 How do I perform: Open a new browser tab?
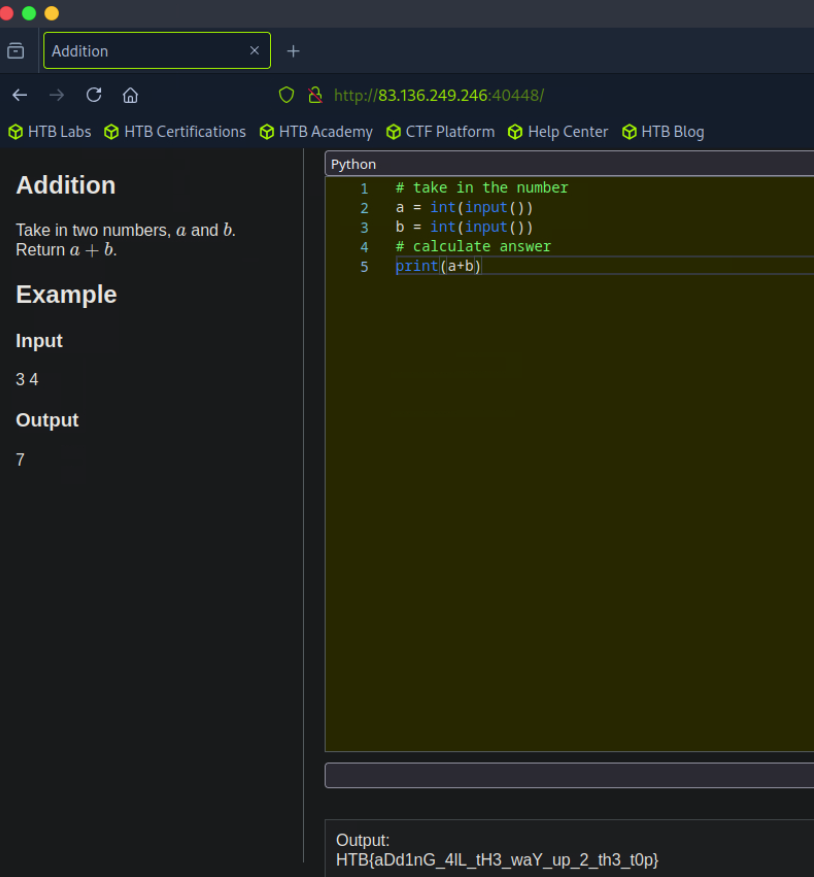coord(293,51)
